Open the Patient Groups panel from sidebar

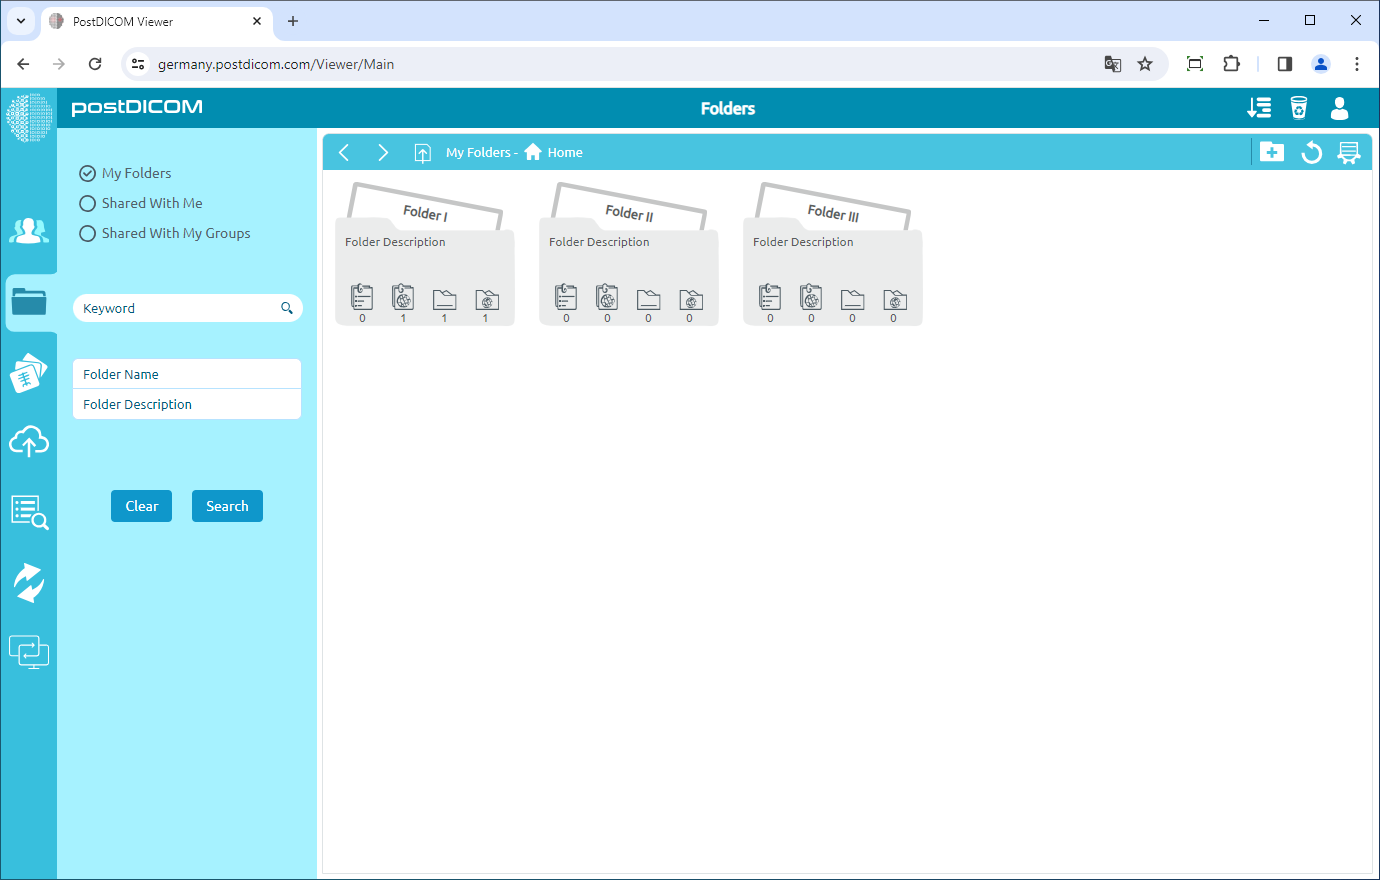pyautogui.click(x=29, y=231)
